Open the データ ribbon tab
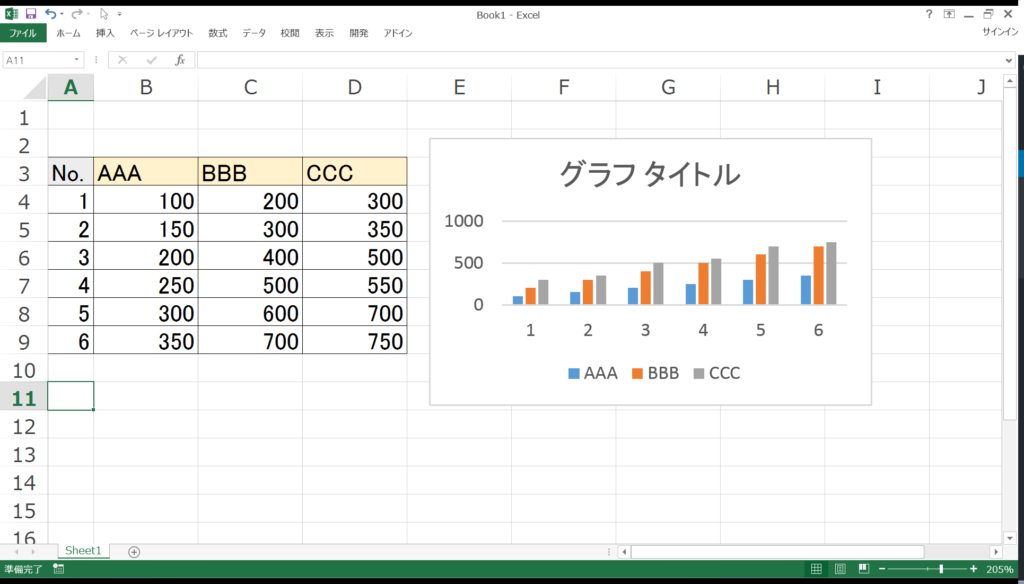 coord(254,32)
